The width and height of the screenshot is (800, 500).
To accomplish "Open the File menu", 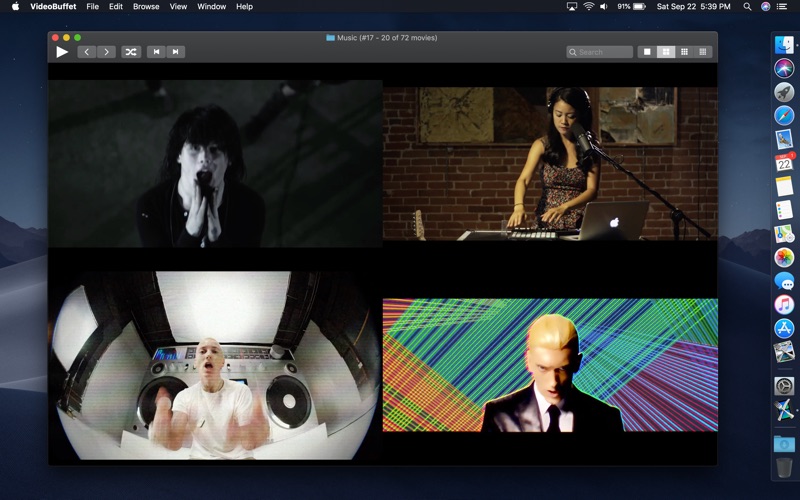I will pos(92,7).
